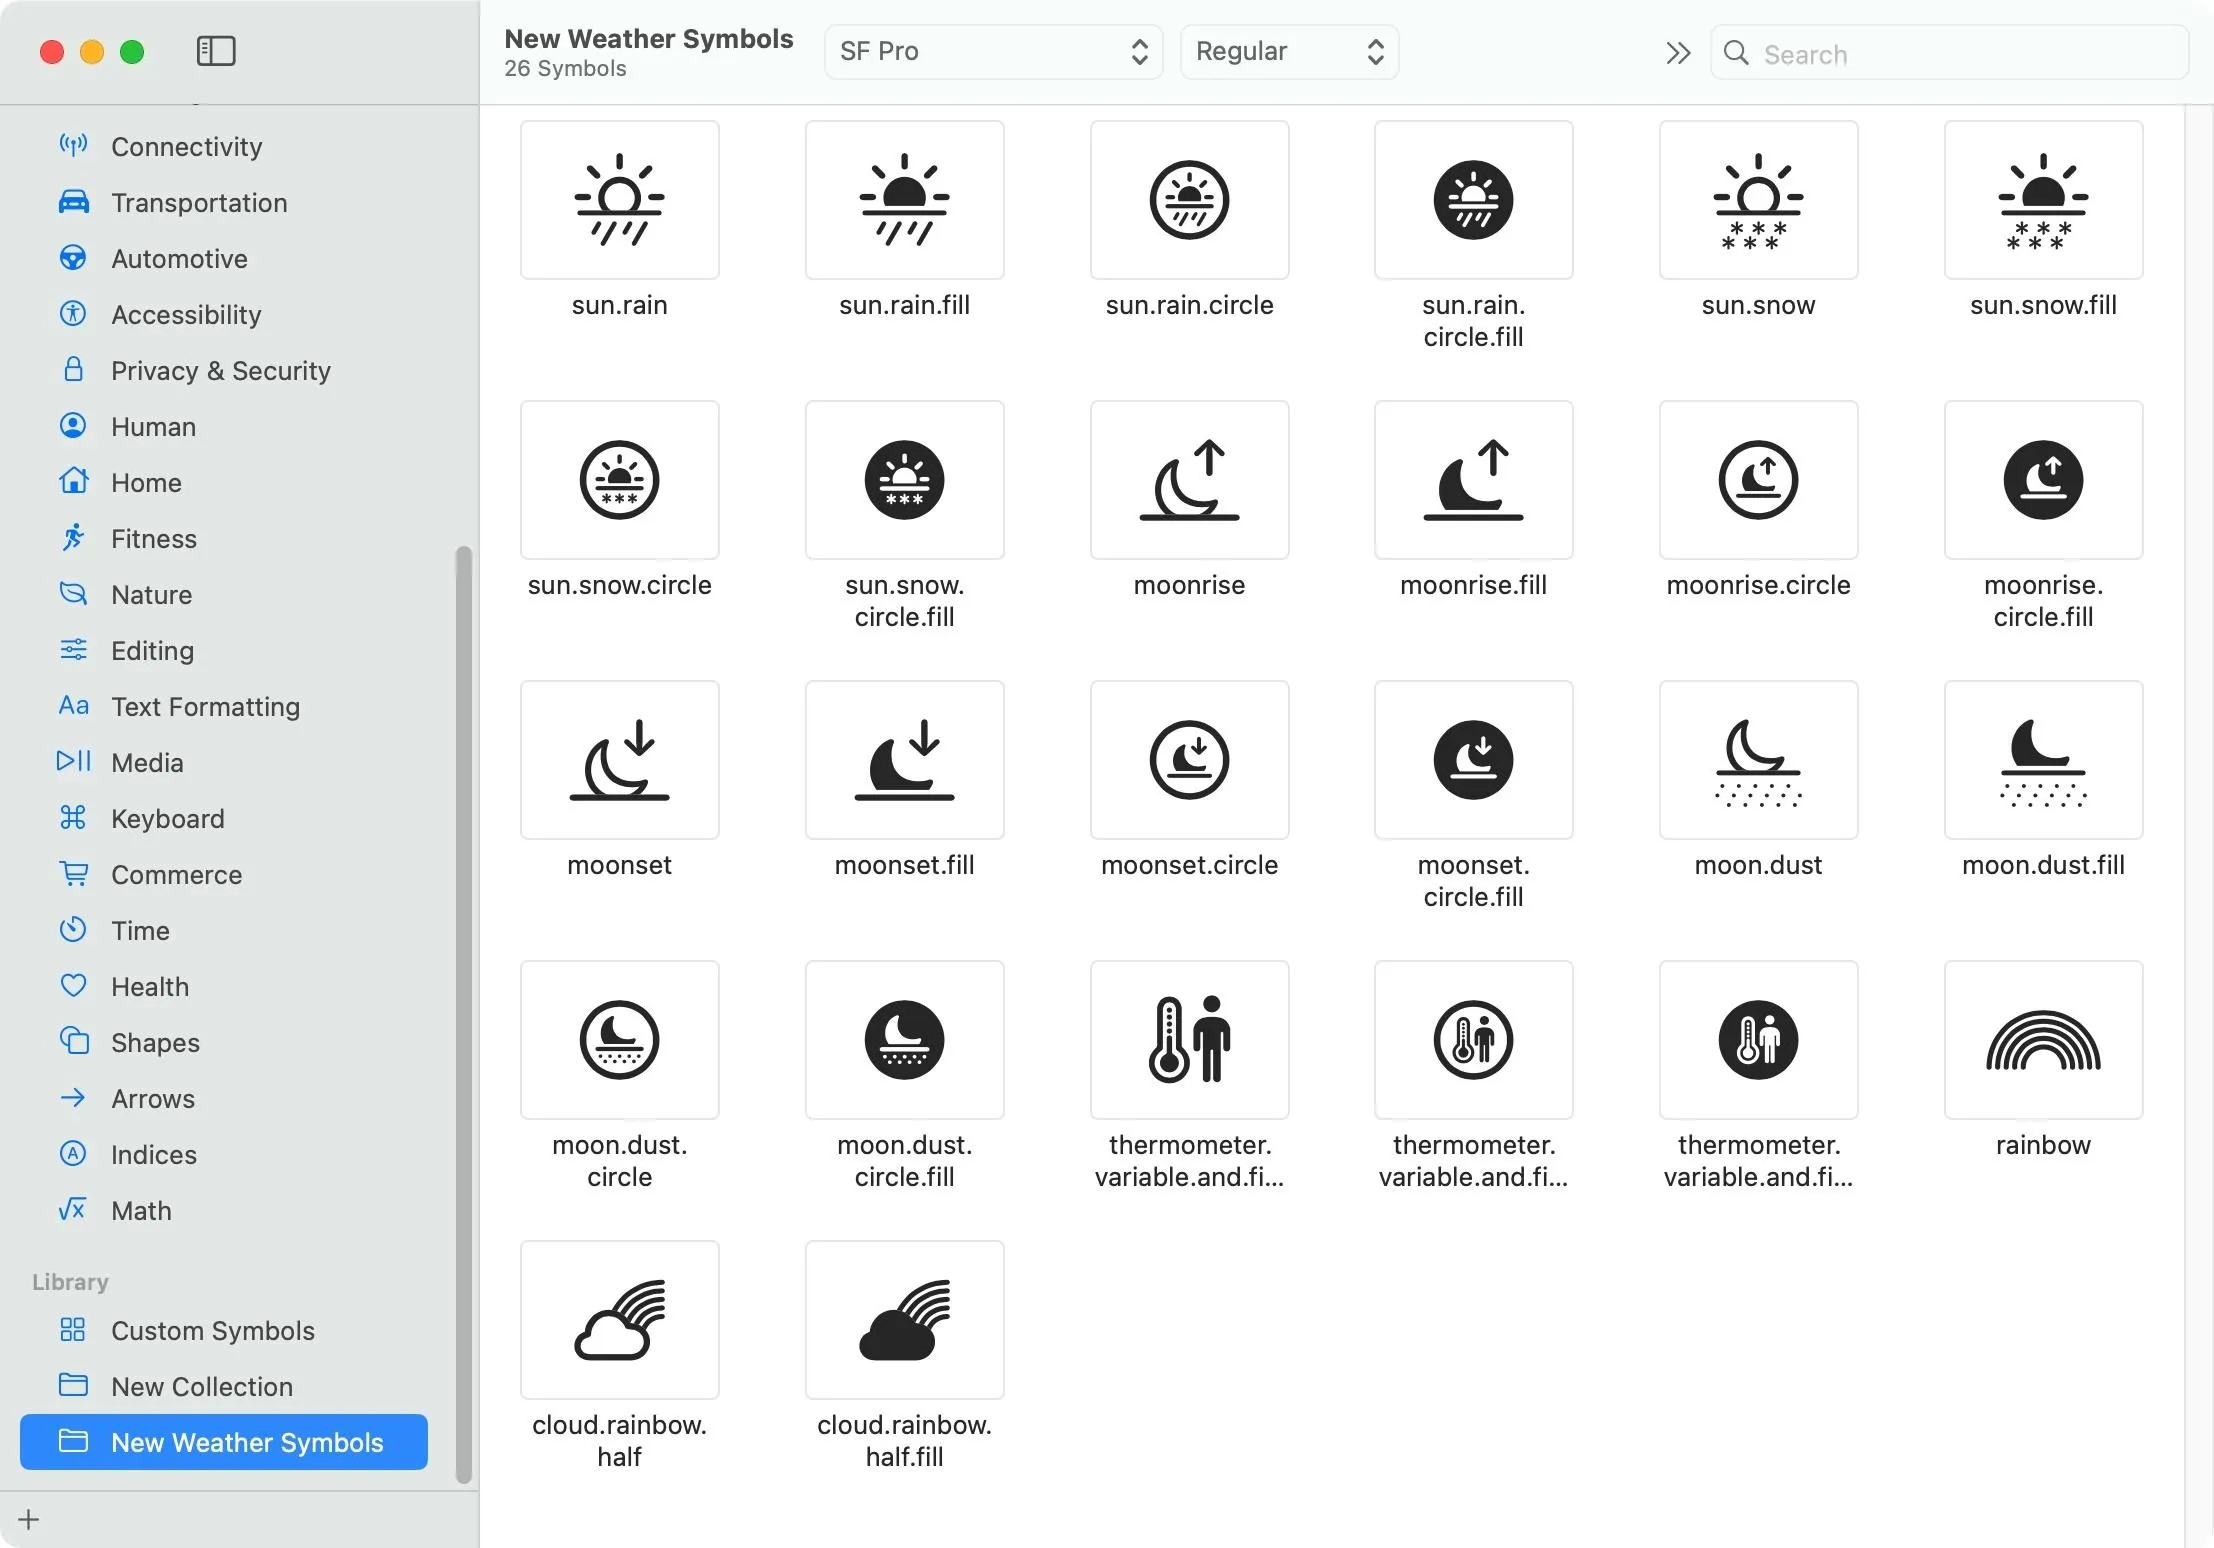Click the sidebar vertical scrollbar
The height and width of the screenshot is (1548, 2214).
pos(463,1015)
